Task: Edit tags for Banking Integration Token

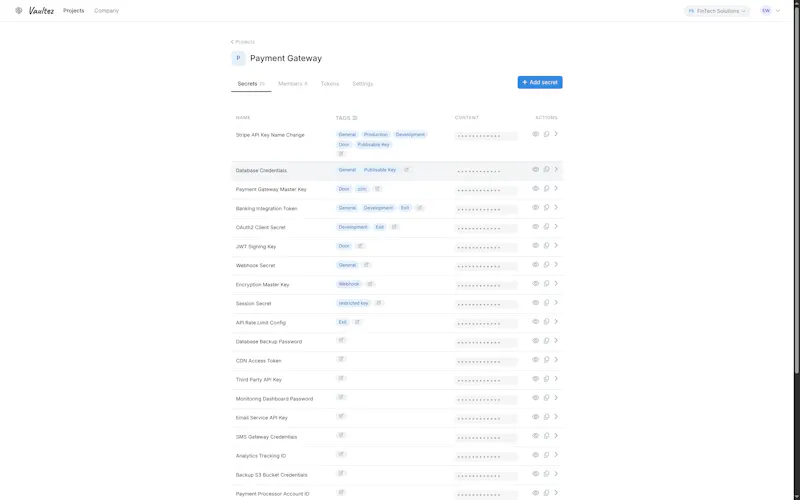Action: click(420, 208)
